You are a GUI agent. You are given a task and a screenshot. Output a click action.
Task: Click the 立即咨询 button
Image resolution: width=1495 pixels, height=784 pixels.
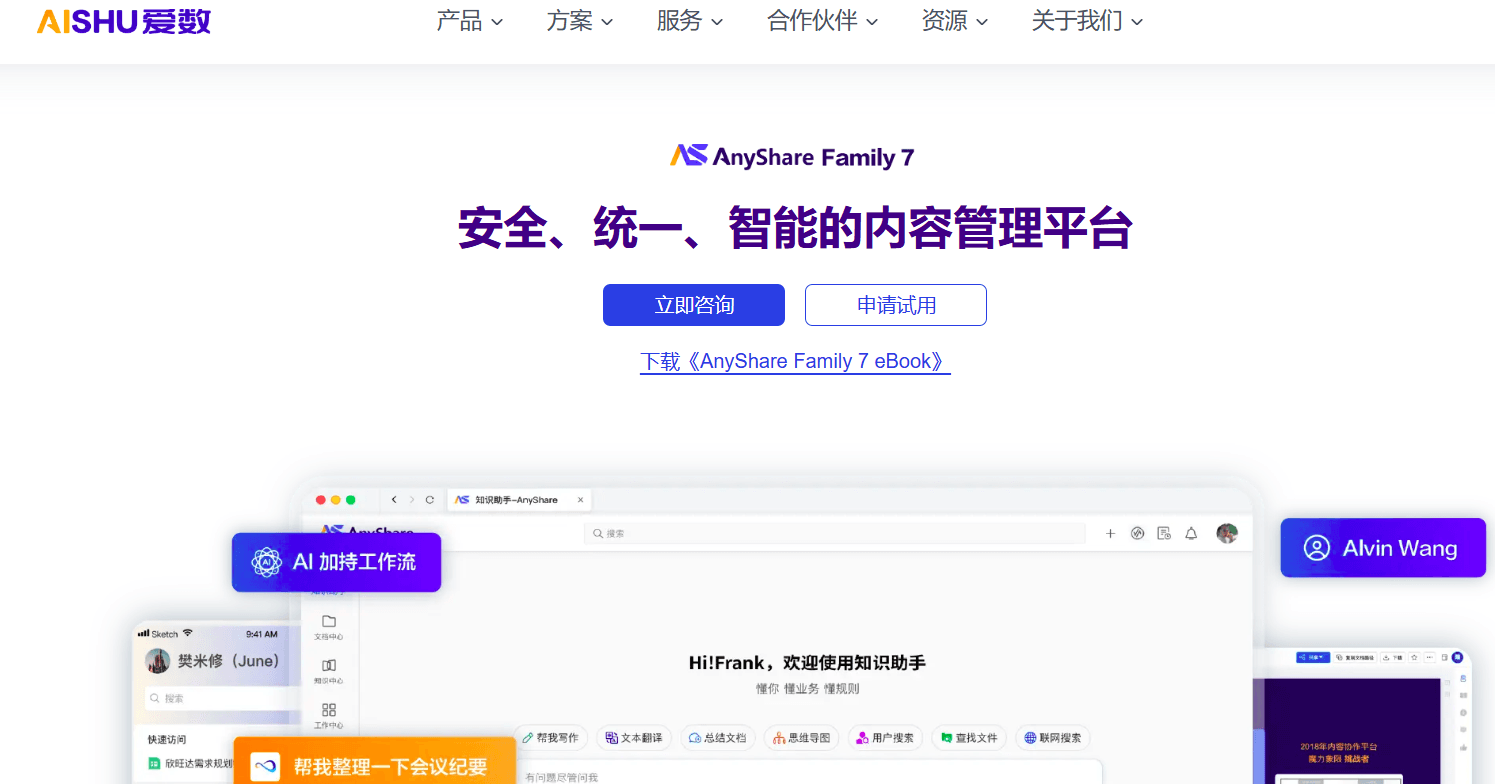[x=694, y=305]
